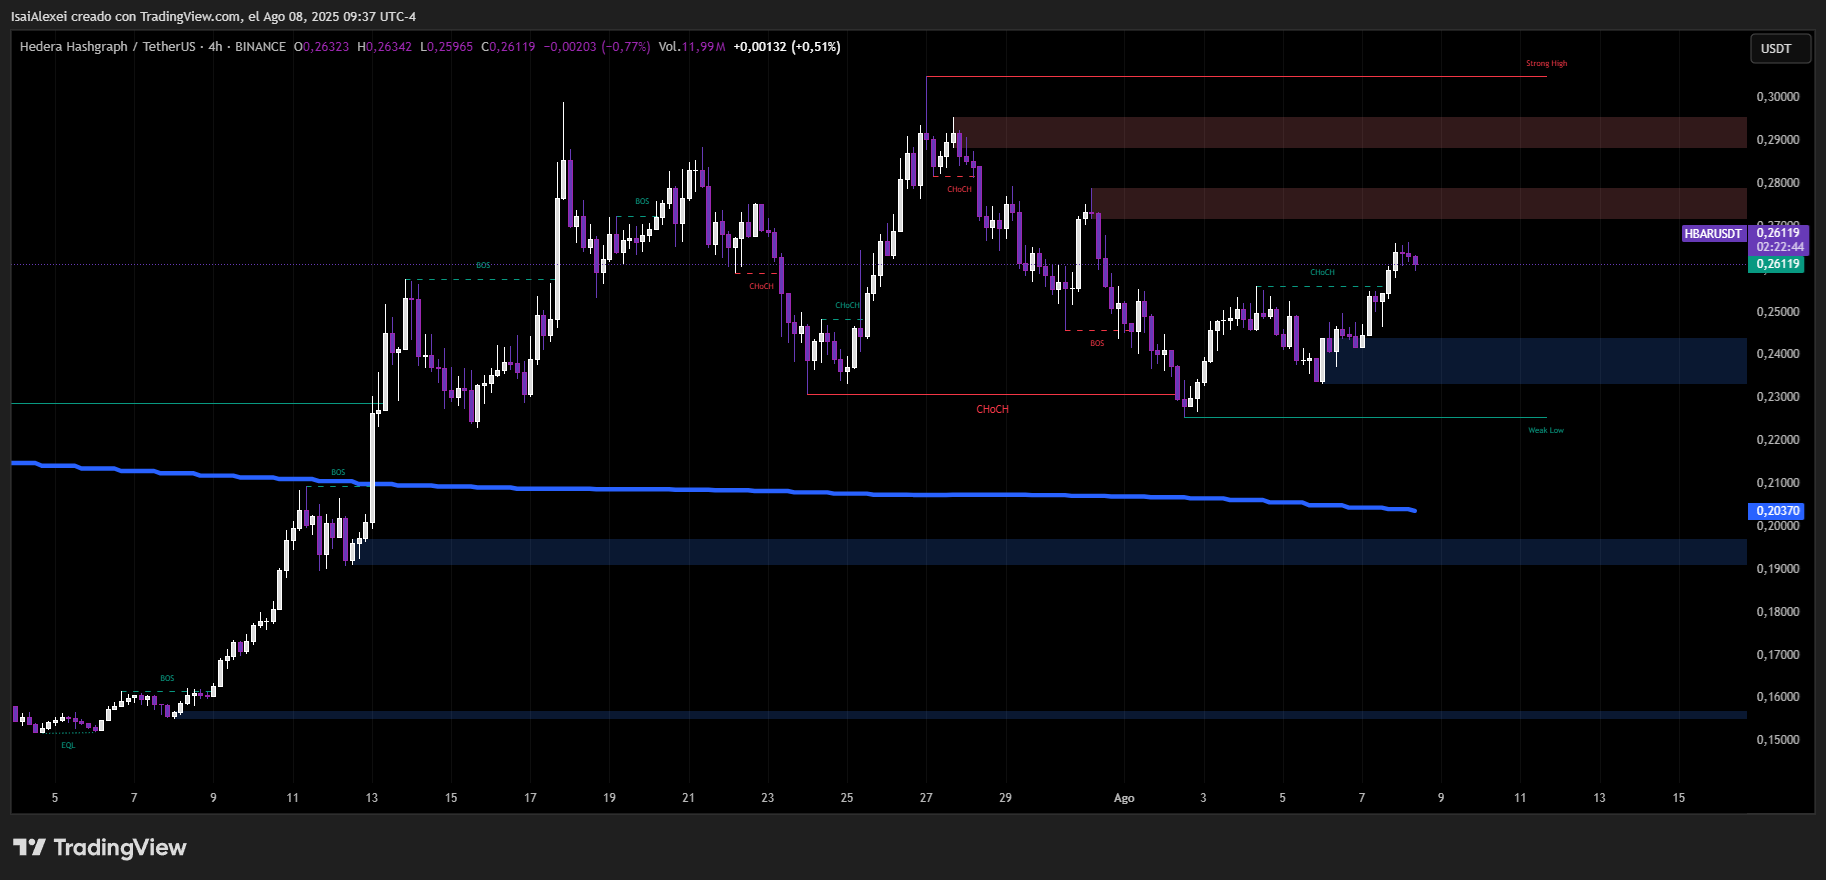This screenshot has height=880, width=1826.
Task: Select the Strong High label
Action: click(x=1546, y=64)
